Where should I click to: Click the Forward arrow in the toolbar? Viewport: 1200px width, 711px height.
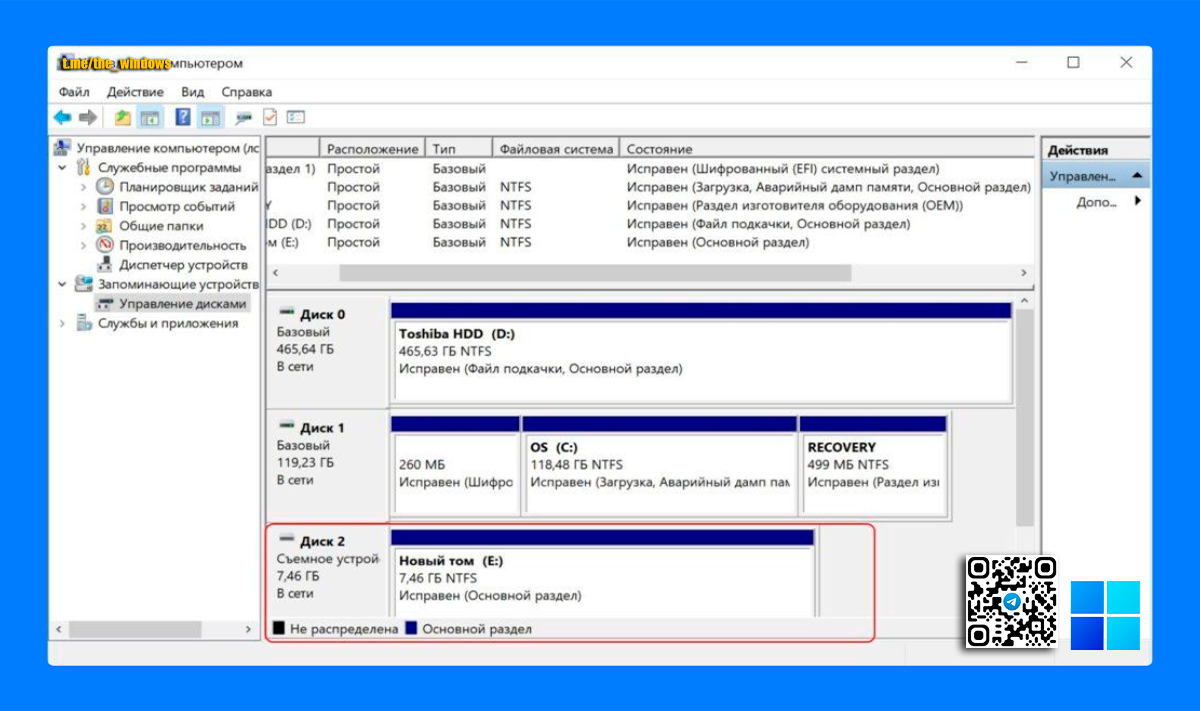tap(88, 117)
